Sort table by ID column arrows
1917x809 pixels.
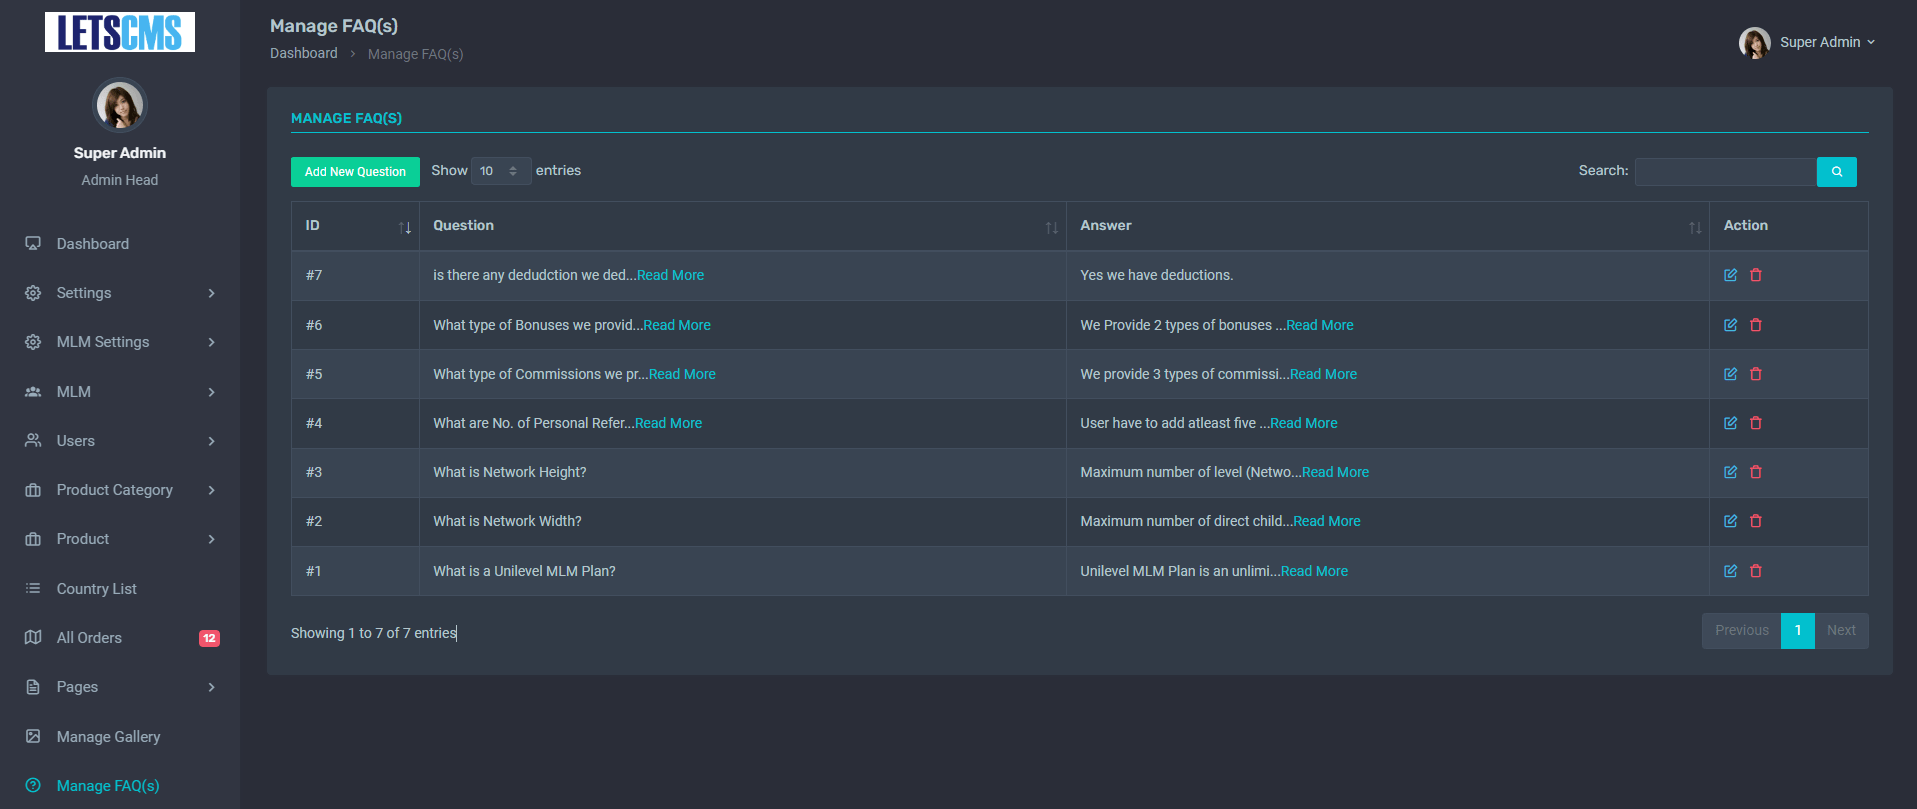404,227
